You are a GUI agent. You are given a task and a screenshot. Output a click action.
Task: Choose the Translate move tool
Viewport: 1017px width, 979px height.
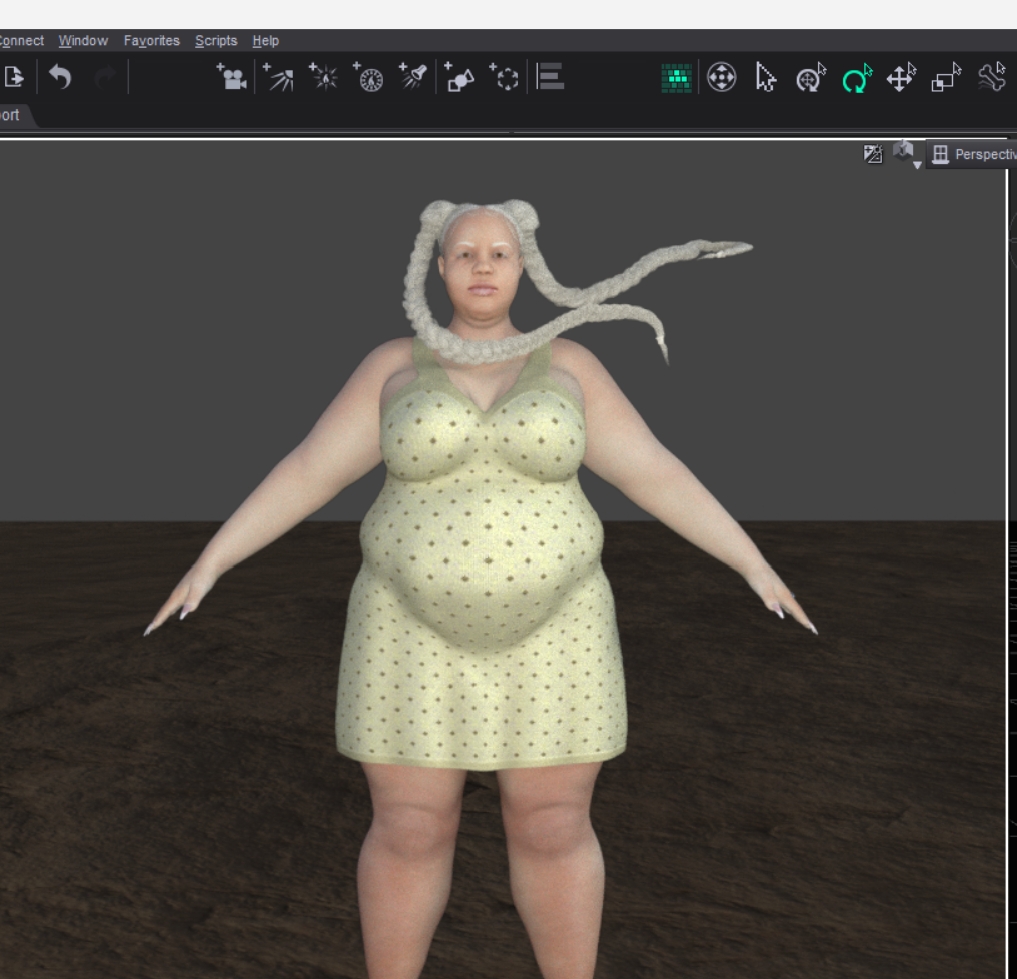click(901, 78)
